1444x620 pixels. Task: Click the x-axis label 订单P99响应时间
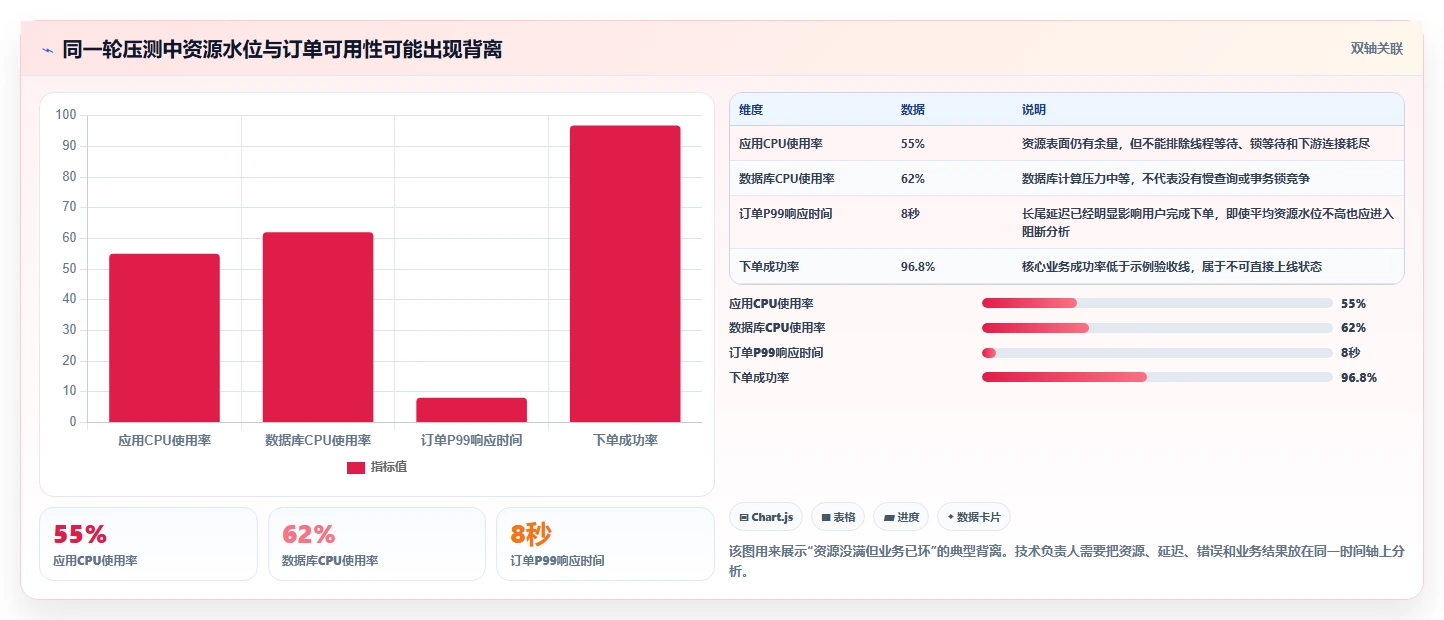click(471, 440)
